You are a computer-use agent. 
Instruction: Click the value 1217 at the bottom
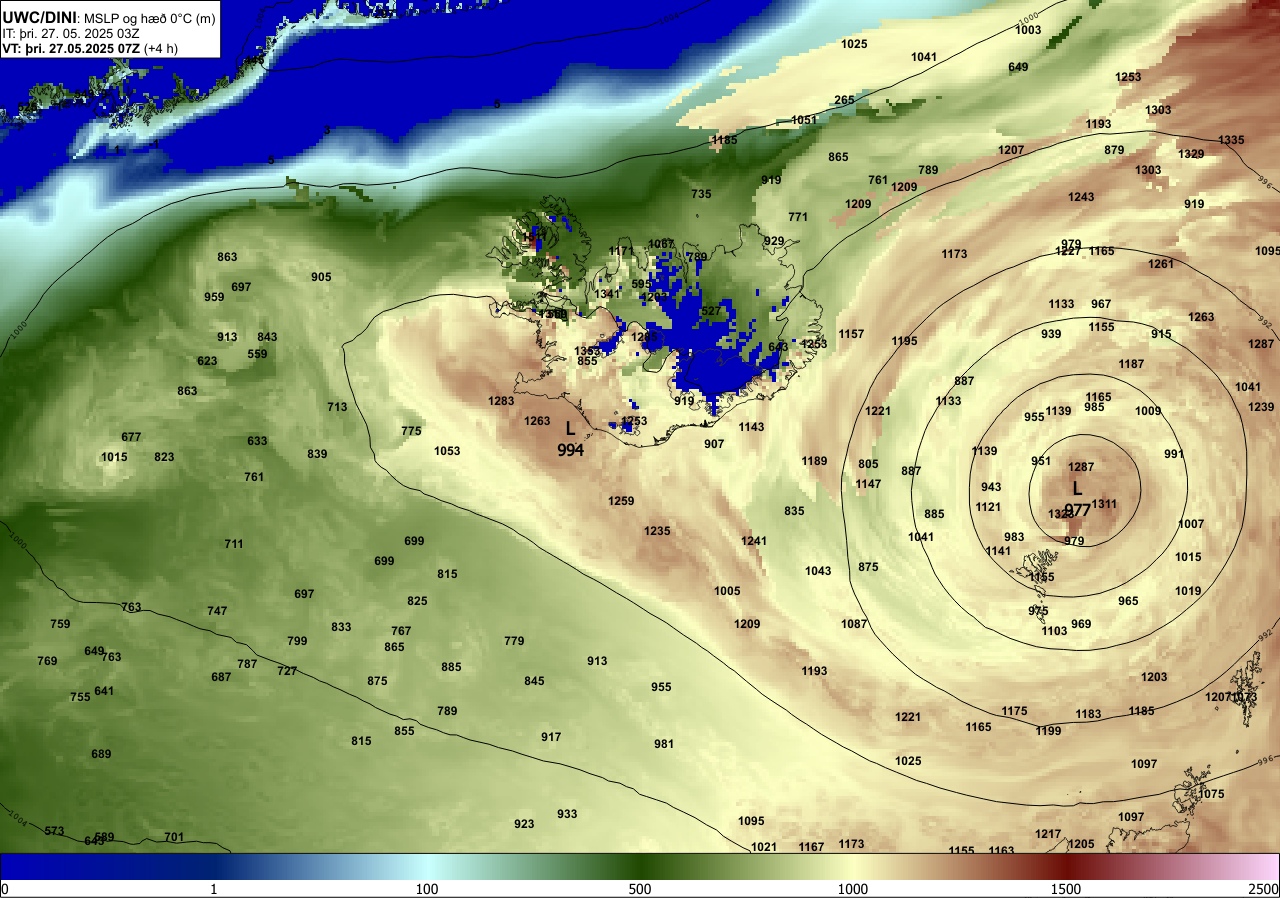1048,834
